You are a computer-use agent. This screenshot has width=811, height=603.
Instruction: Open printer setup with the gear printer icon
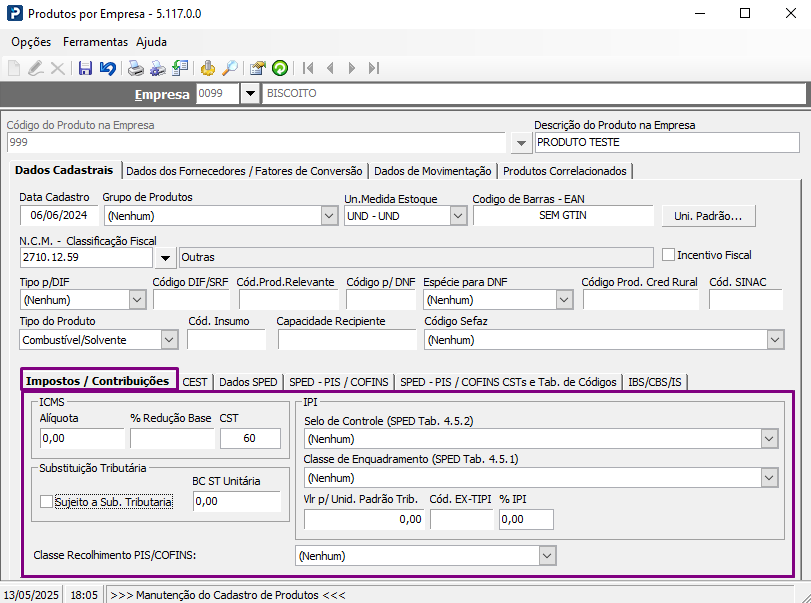[x=158, y=68]
